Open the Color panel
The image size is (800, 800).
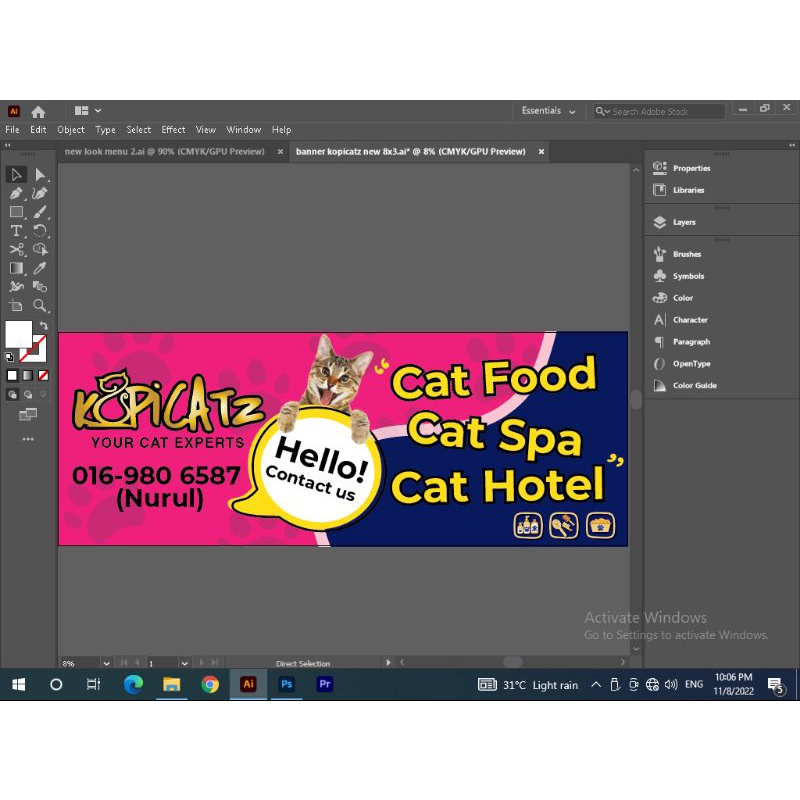(673, 298)
